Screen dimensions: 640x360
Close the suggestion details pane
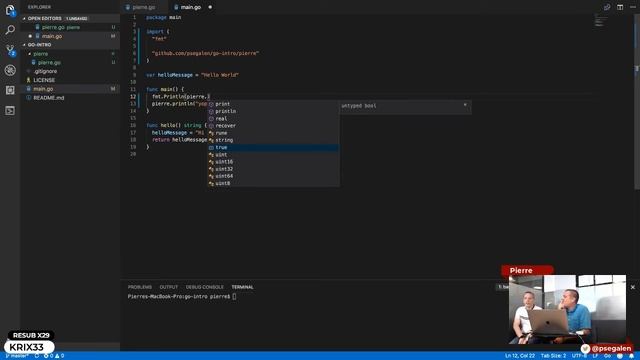tap(465, 105)
